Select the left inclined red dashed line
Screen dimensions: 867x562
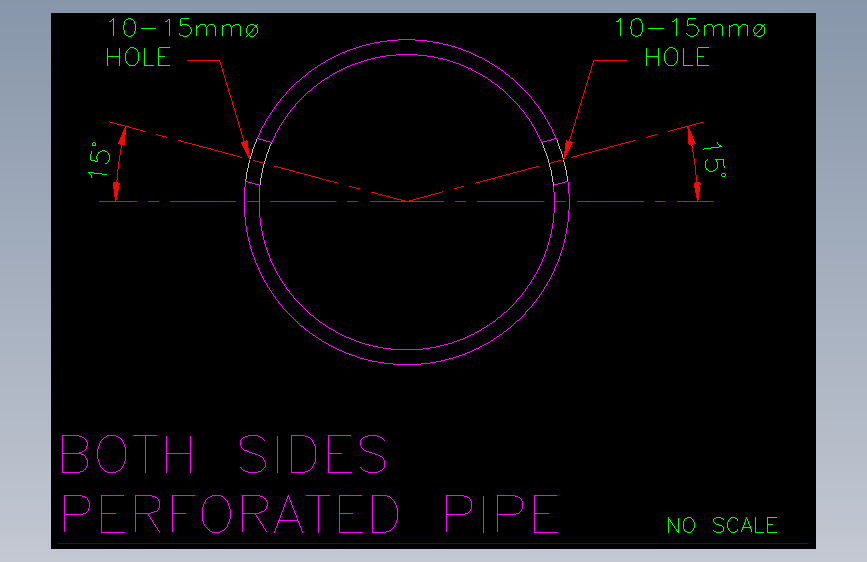pyautogui.click(x=258, y=162)
